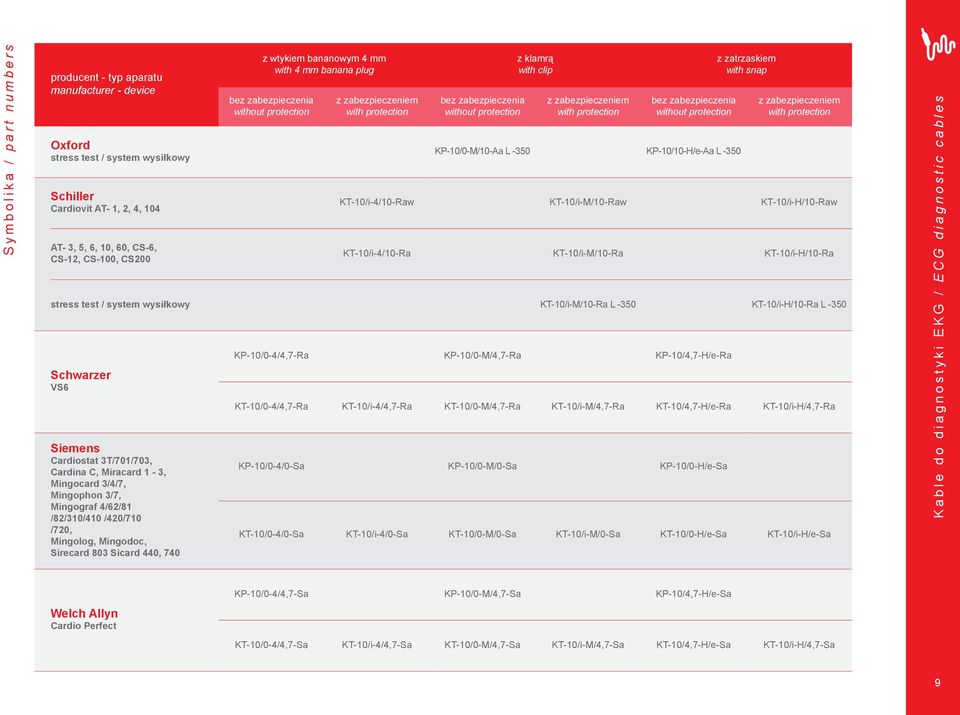
Task: Click part number KT-10/0-4/4,7-Sa
Action: coord(271,645)
